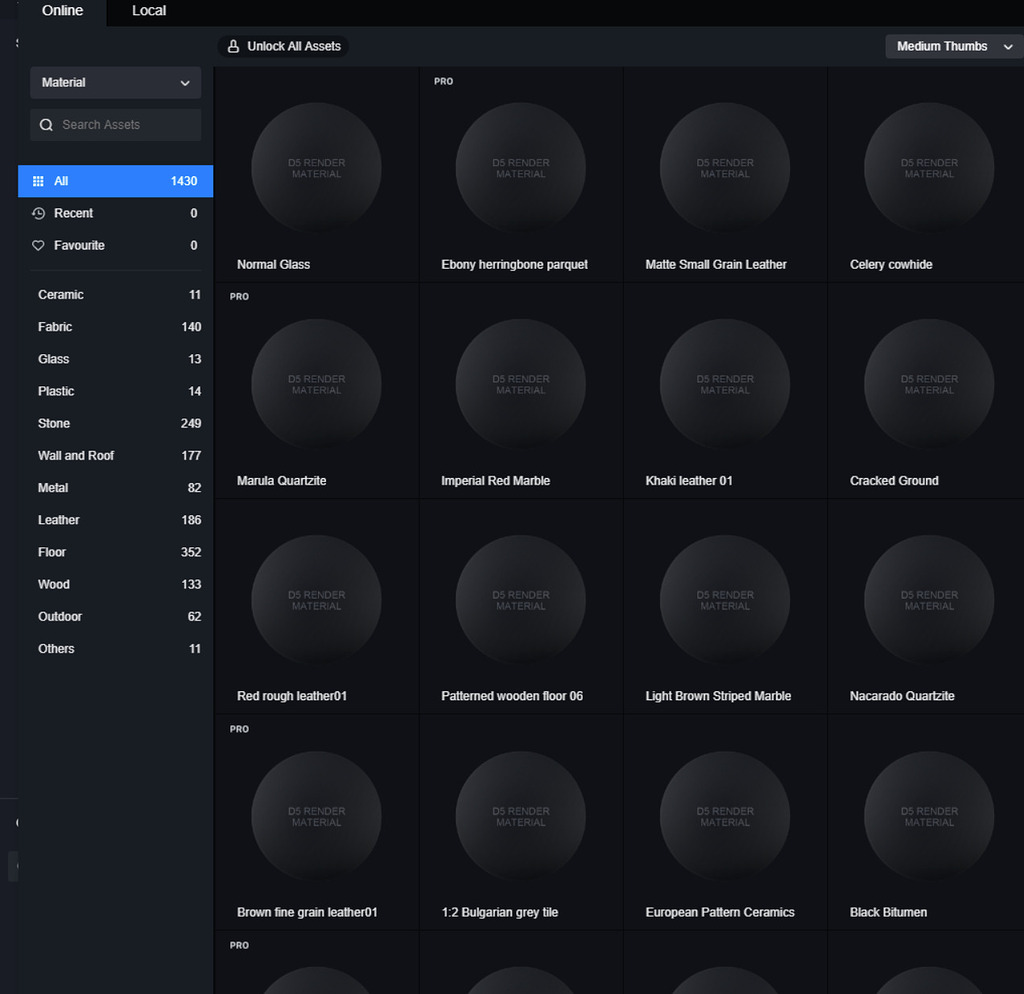This screenshot has width=1024, height=994.
Task: Pick the Brown fine grain leather01 thumbnail
Action: click(x=317, y=816)
